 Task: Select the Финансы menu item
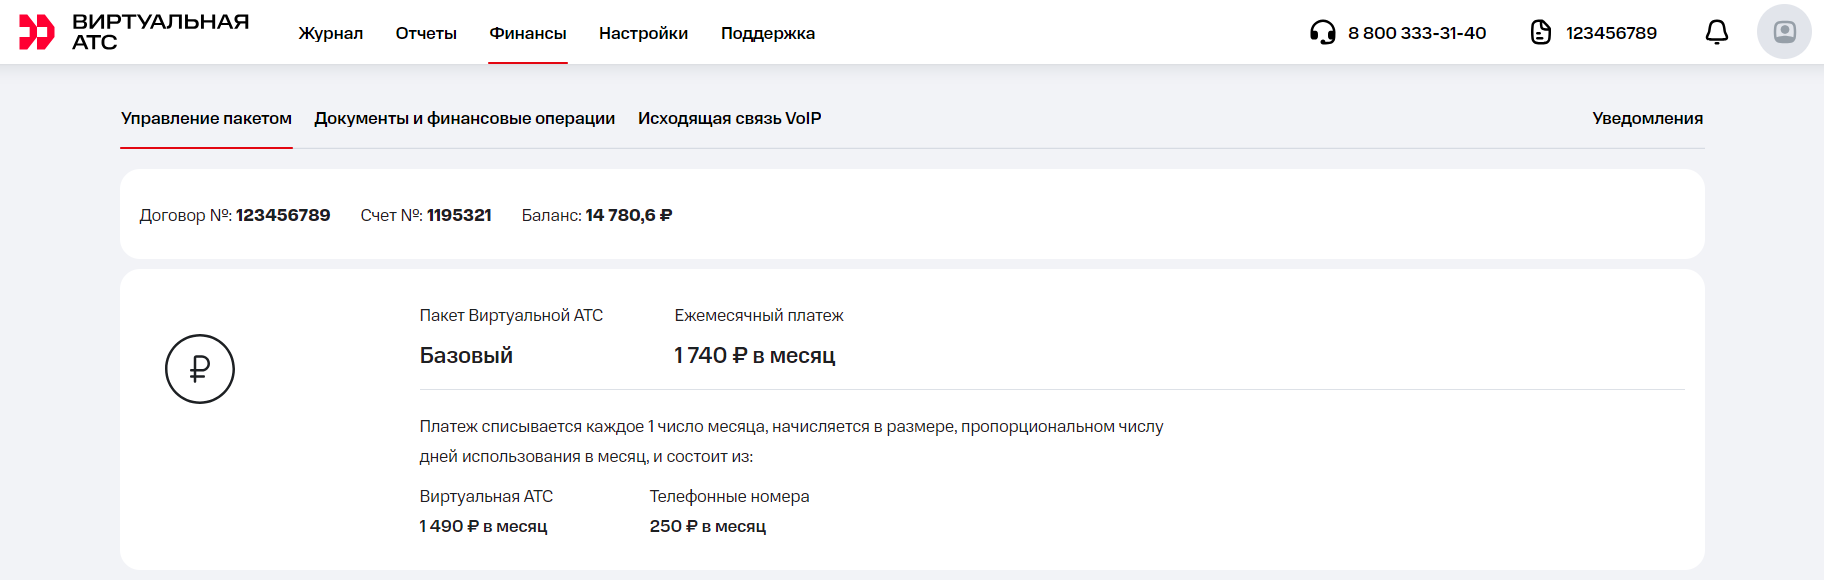[x=528, y=33]
